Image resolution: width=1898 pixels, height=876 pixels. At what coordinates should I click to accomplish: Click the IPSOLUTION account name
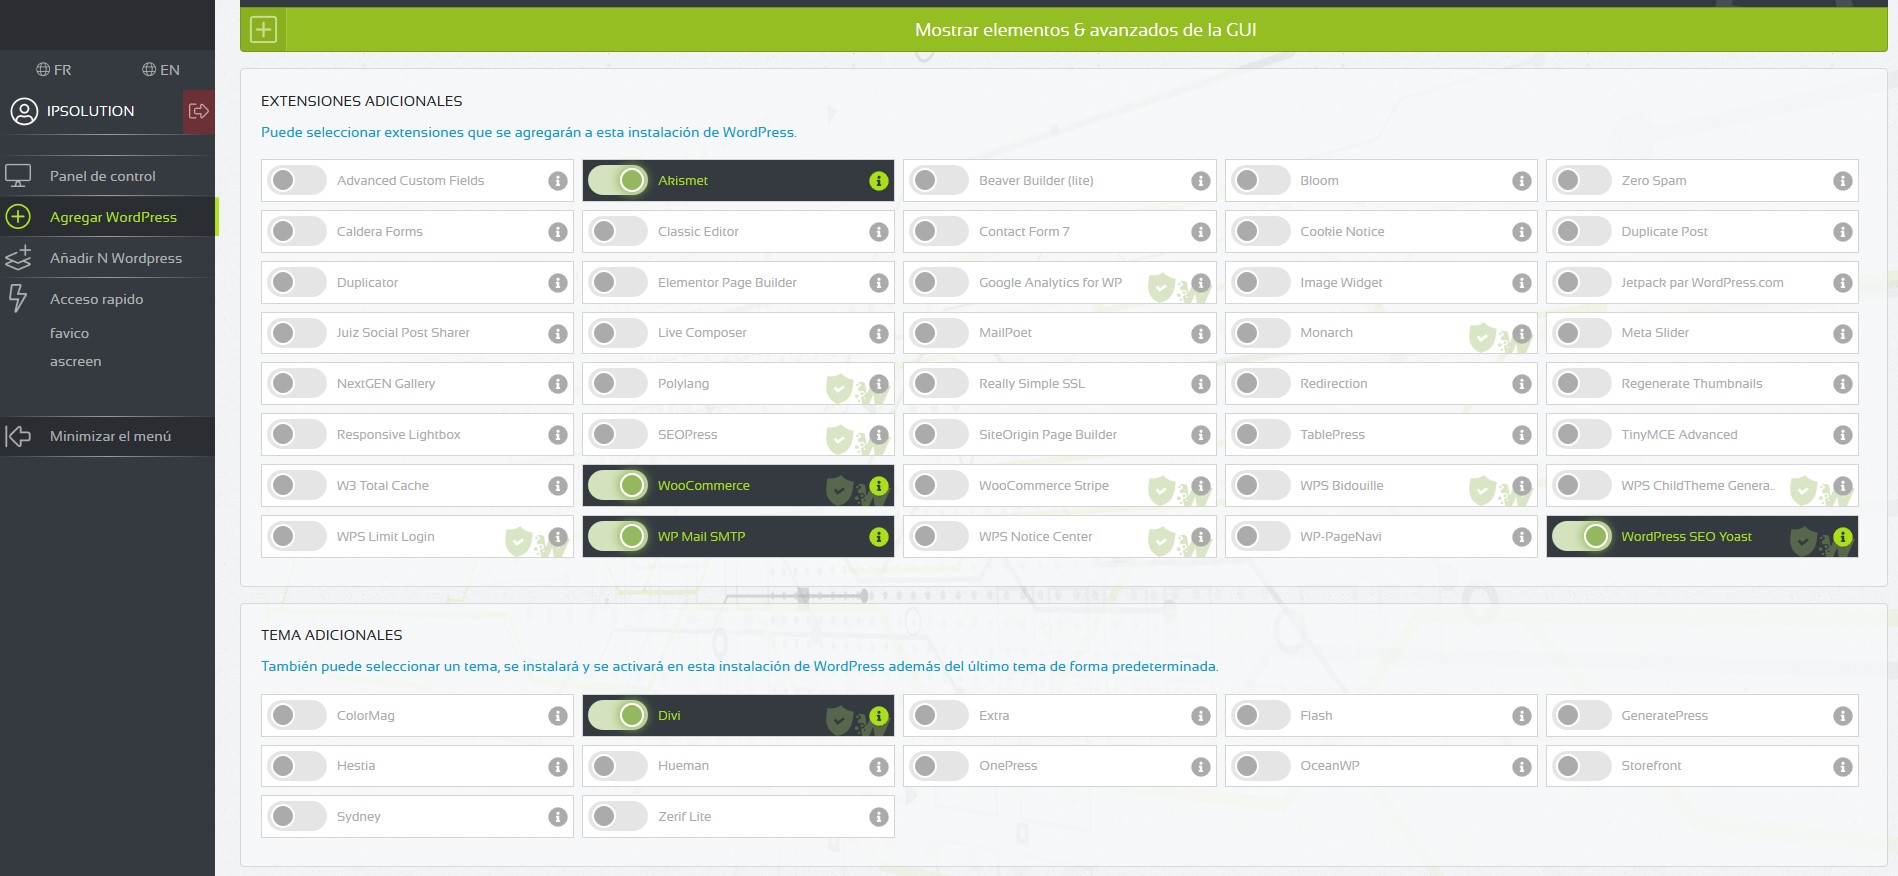click(x=90, y=111)
